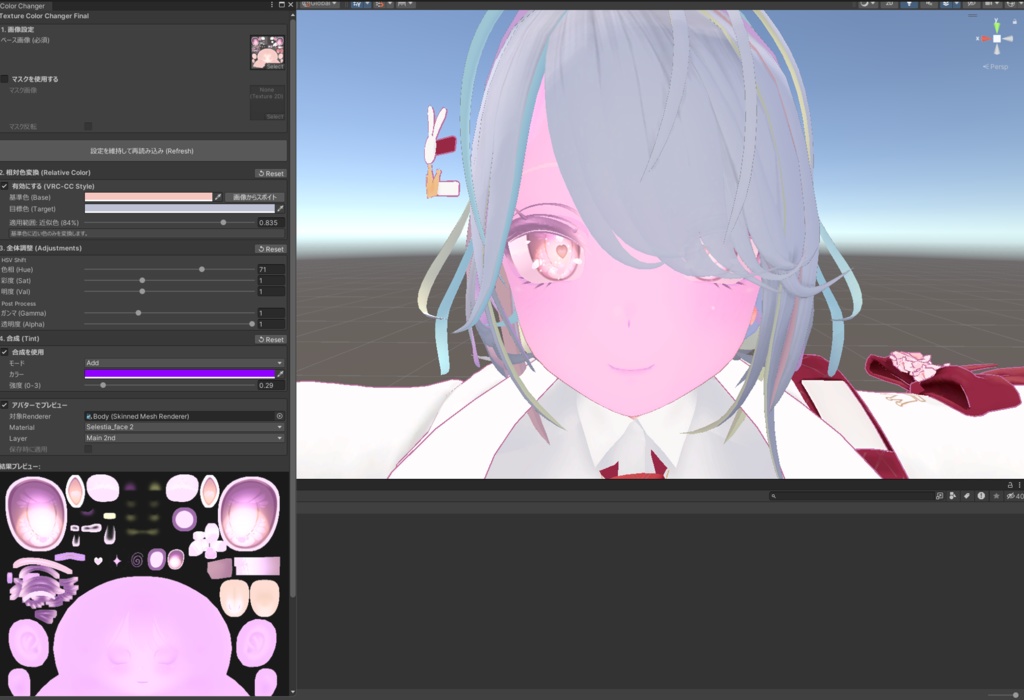Open the モード dropdown currently set to Add
The width and height of the screenshot is (1024, 700).
(183, 363)
